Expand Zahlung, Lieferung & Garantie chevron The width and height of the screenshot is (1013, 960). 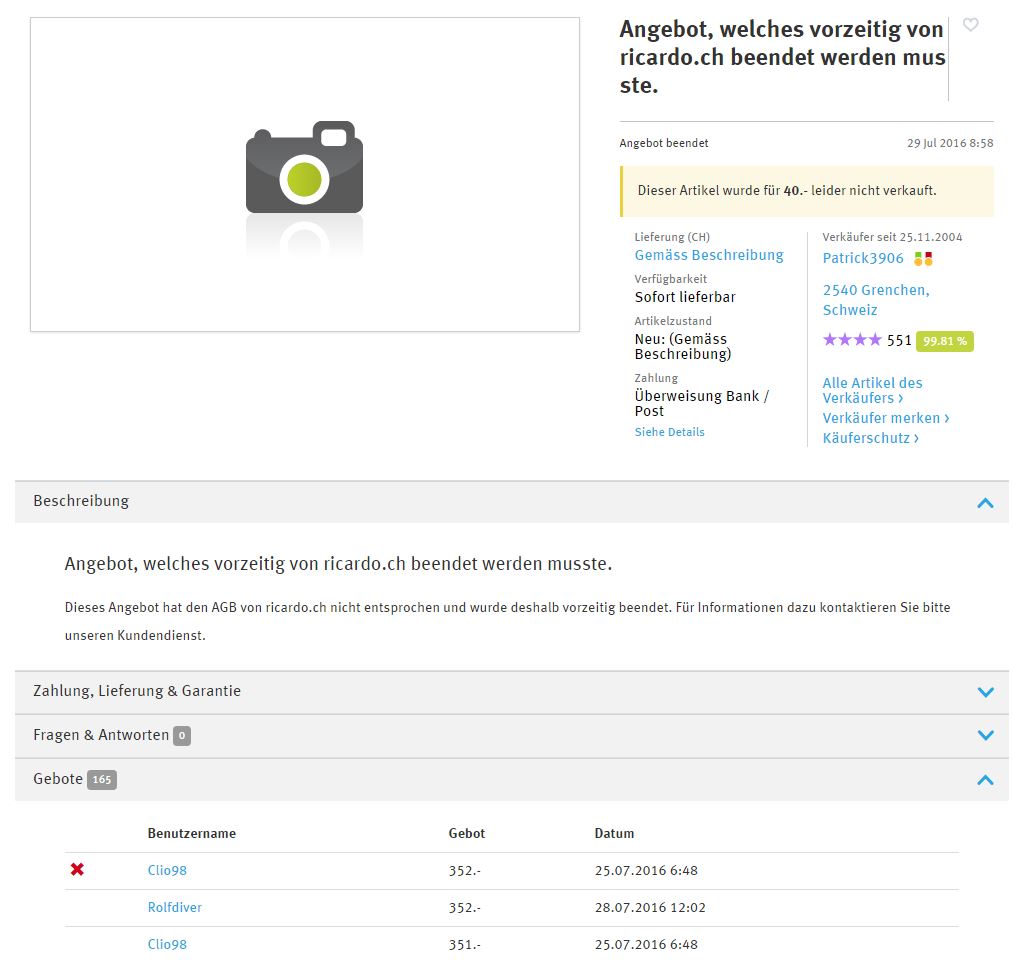pyautogui.click(x=985, y=692)
